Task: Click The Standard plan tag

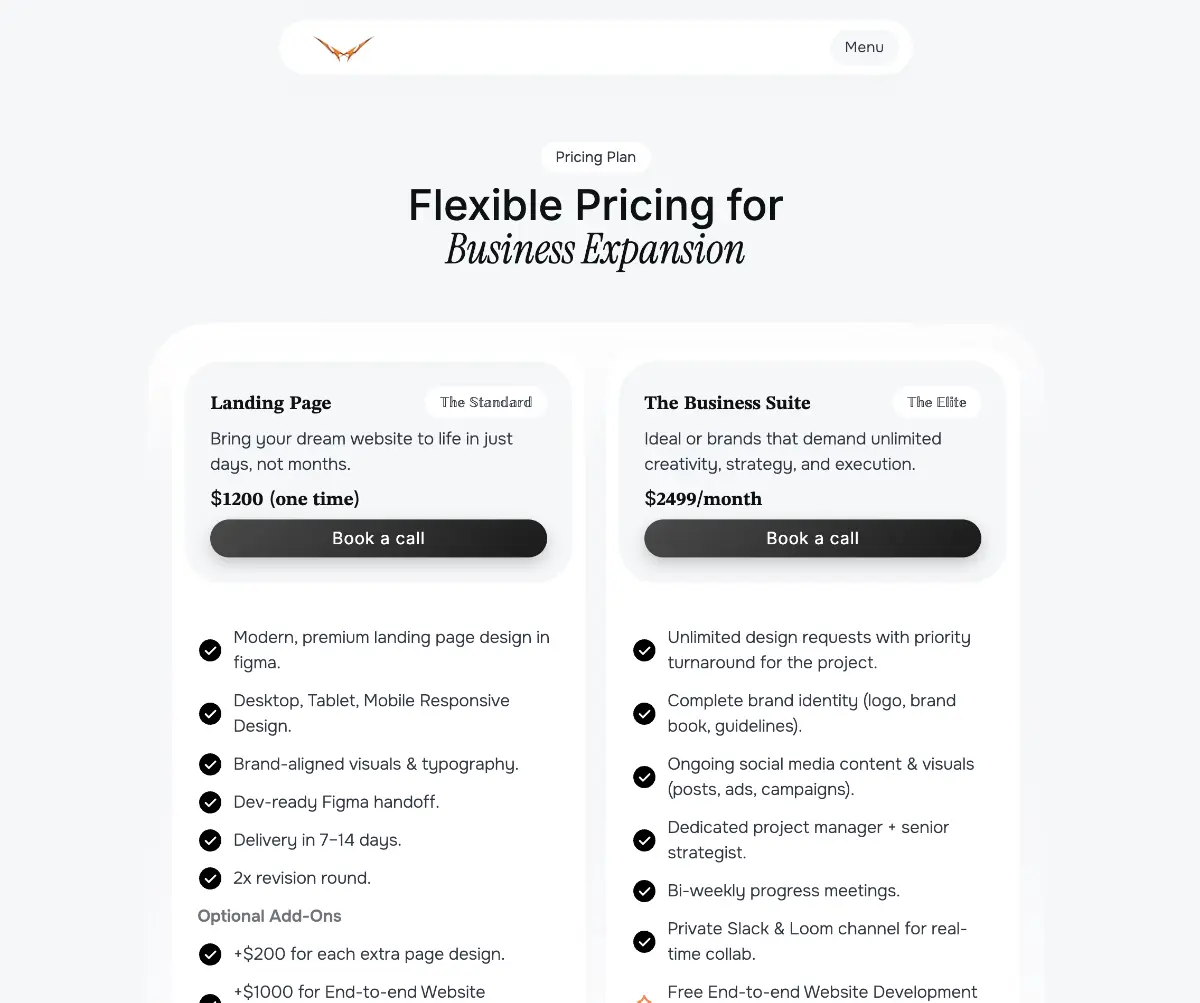Action: (x=486, y=402)
